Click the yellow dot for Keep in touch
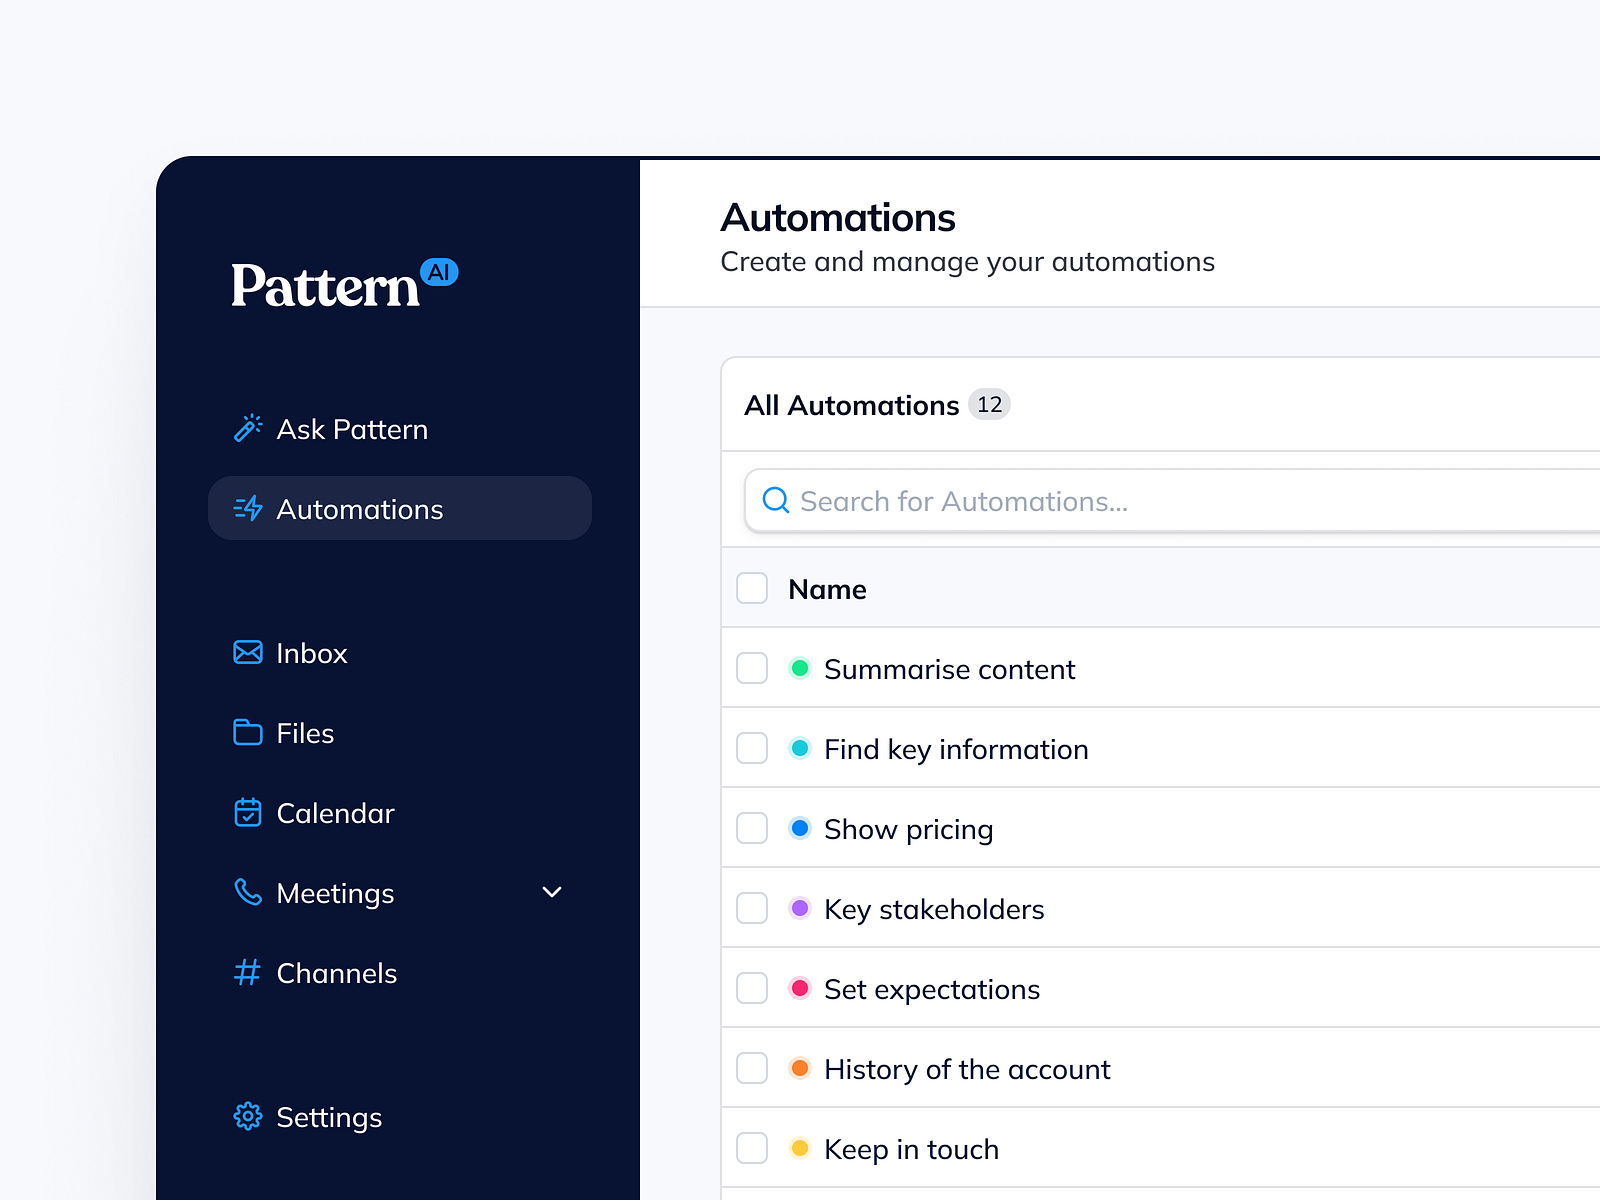1600x1200 pixels. click(800, 1148)
